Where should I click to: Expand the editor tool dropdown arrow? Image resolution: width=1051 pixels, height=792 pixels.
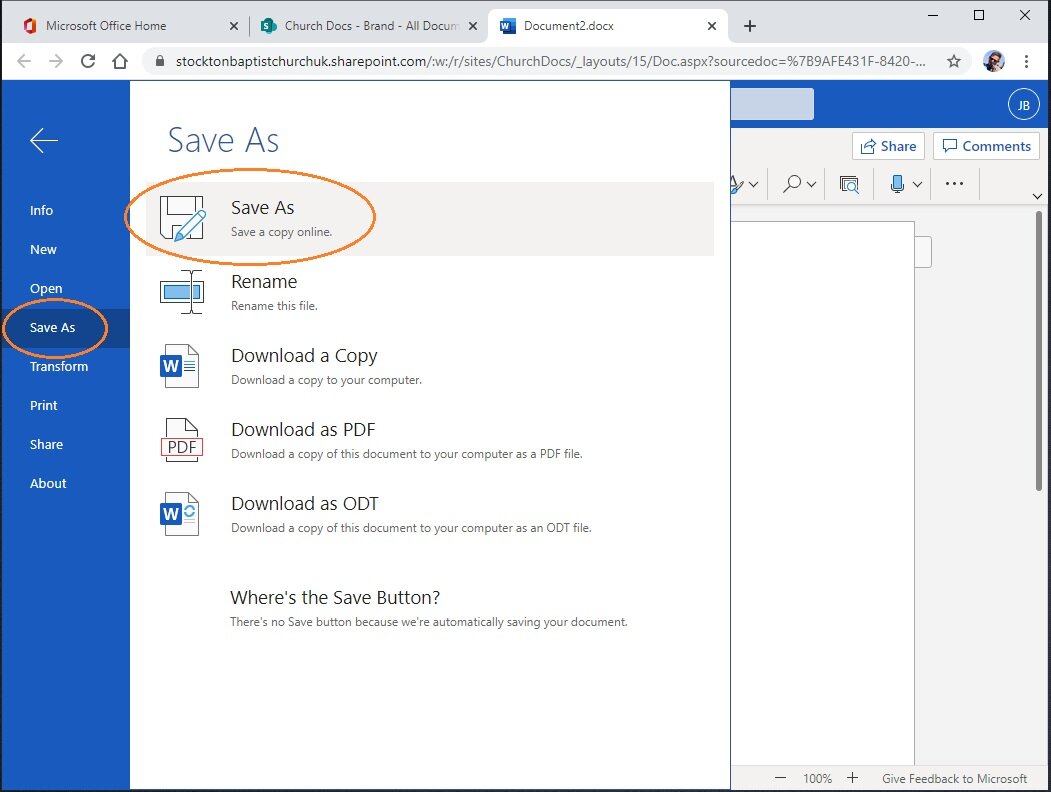[753, 184]
